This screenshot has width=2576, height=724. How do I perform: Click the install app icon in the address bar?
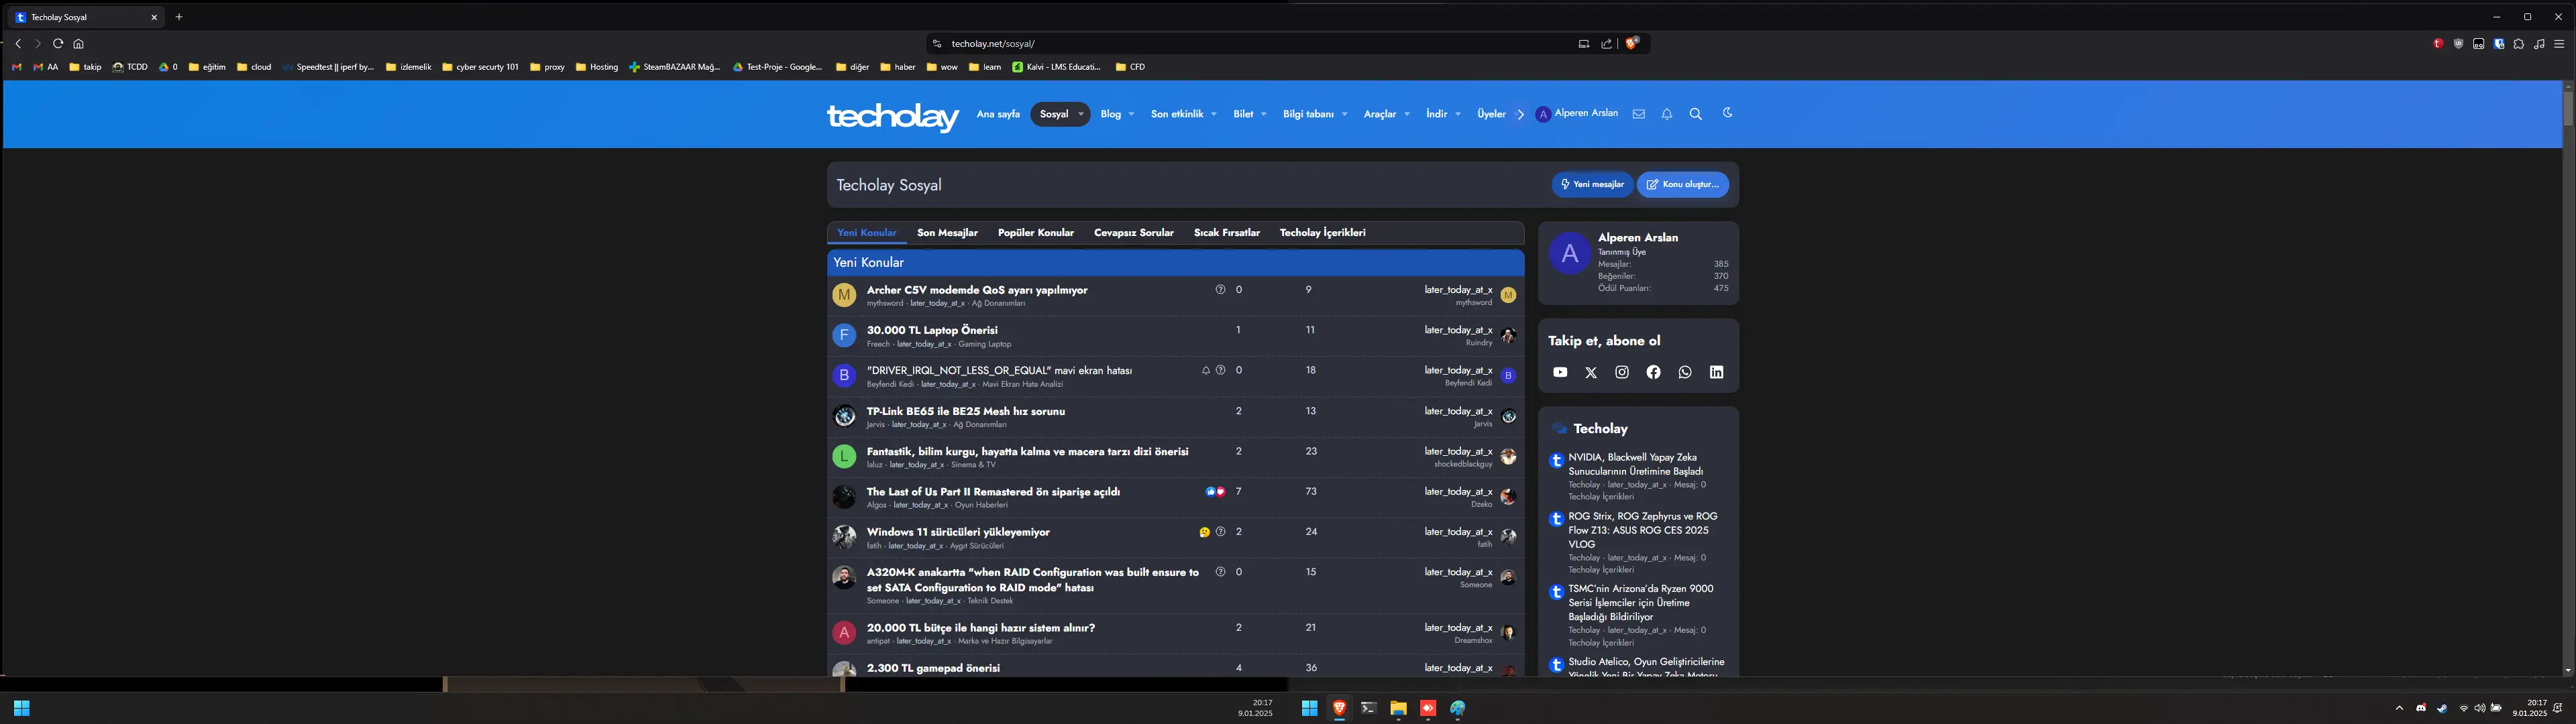(1583, 43)
